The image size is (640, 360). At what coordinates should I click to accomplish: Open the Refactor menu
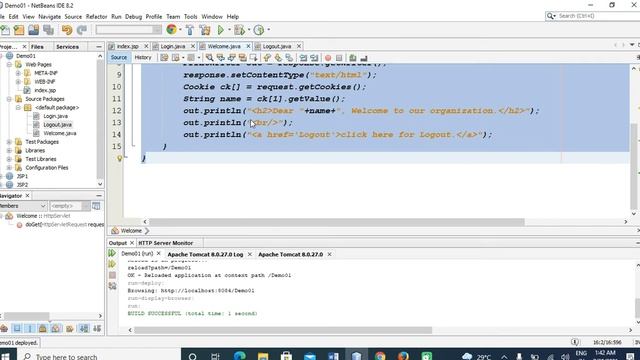pos(96,17)
